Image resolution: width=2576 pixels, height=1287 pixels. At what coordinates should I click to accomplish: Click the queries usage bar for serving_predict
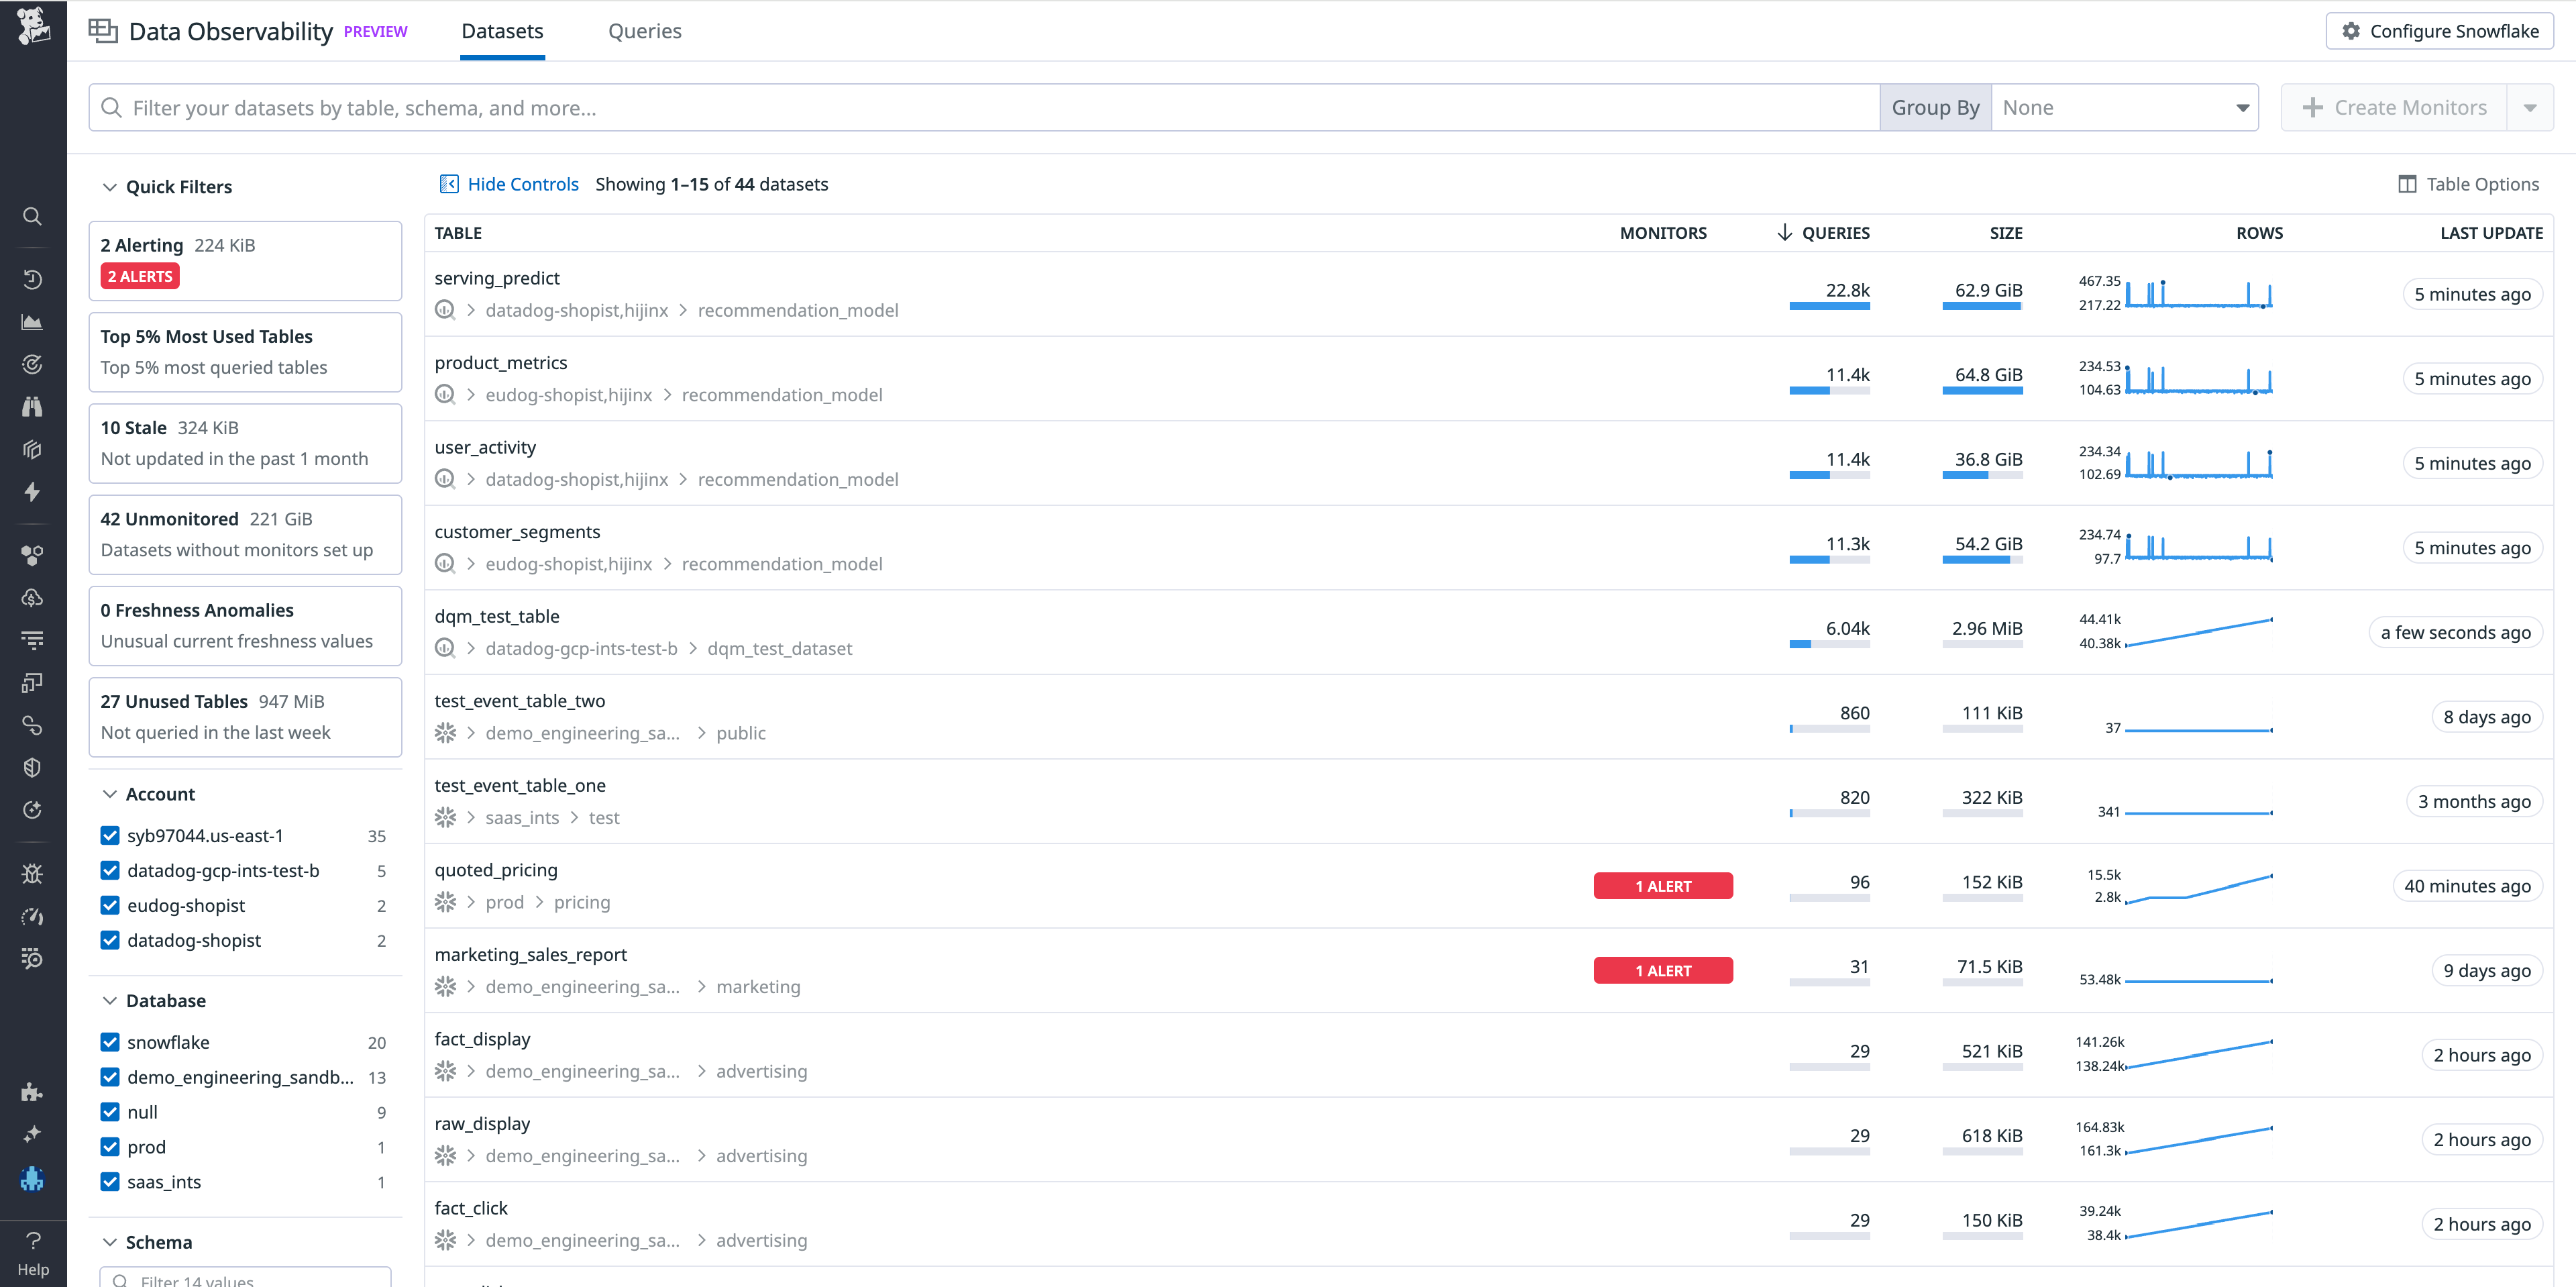[x=1831, y=308]
